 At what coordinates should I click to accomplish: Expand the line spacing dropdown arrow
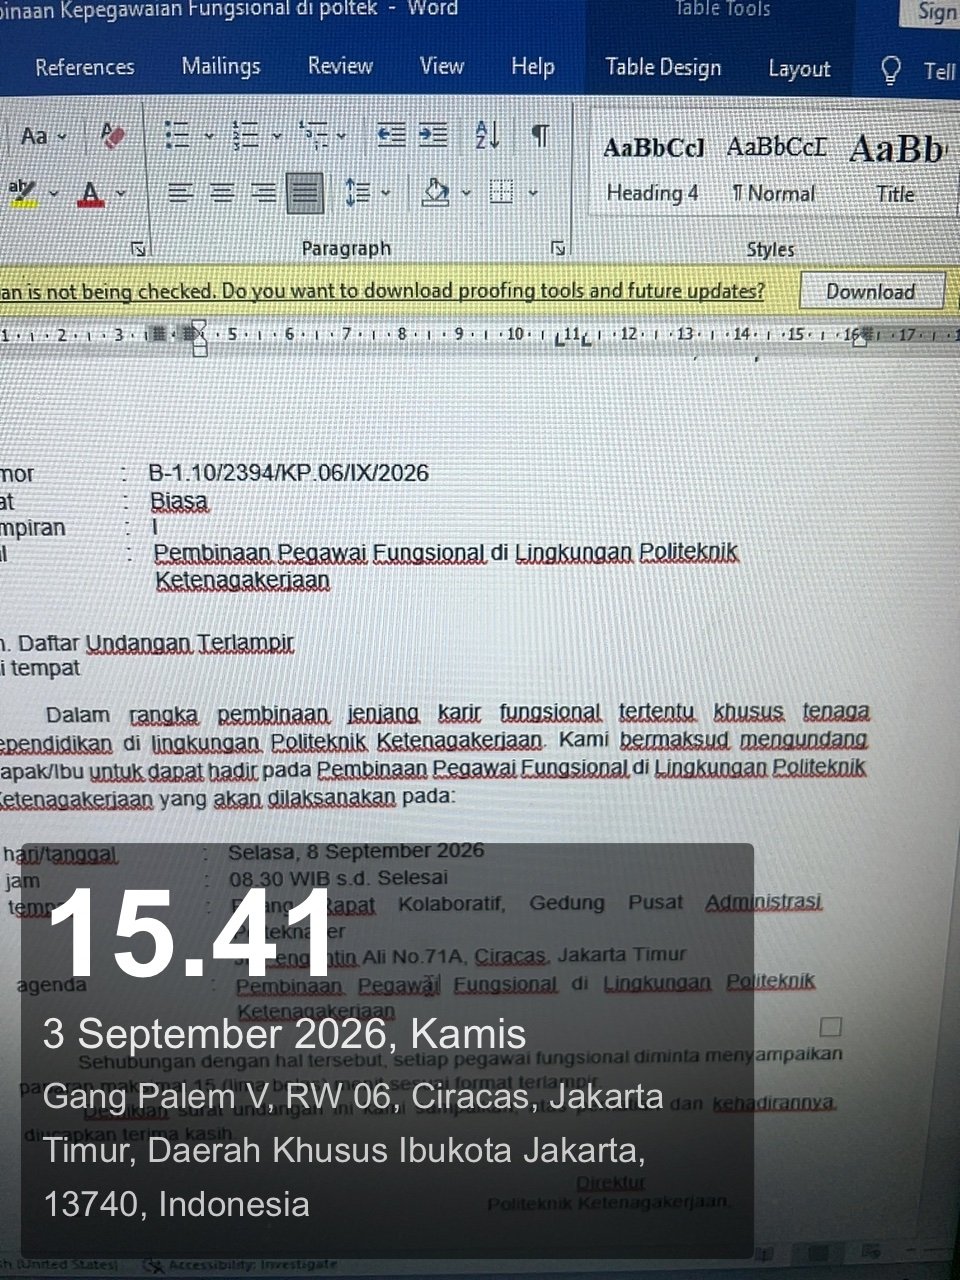click(x=386, y=193)
